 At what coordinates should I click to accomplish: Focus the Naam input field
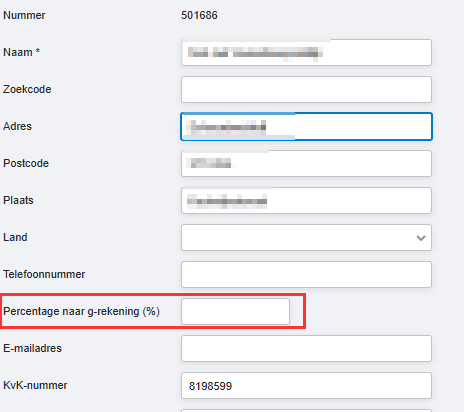[306, 52]
